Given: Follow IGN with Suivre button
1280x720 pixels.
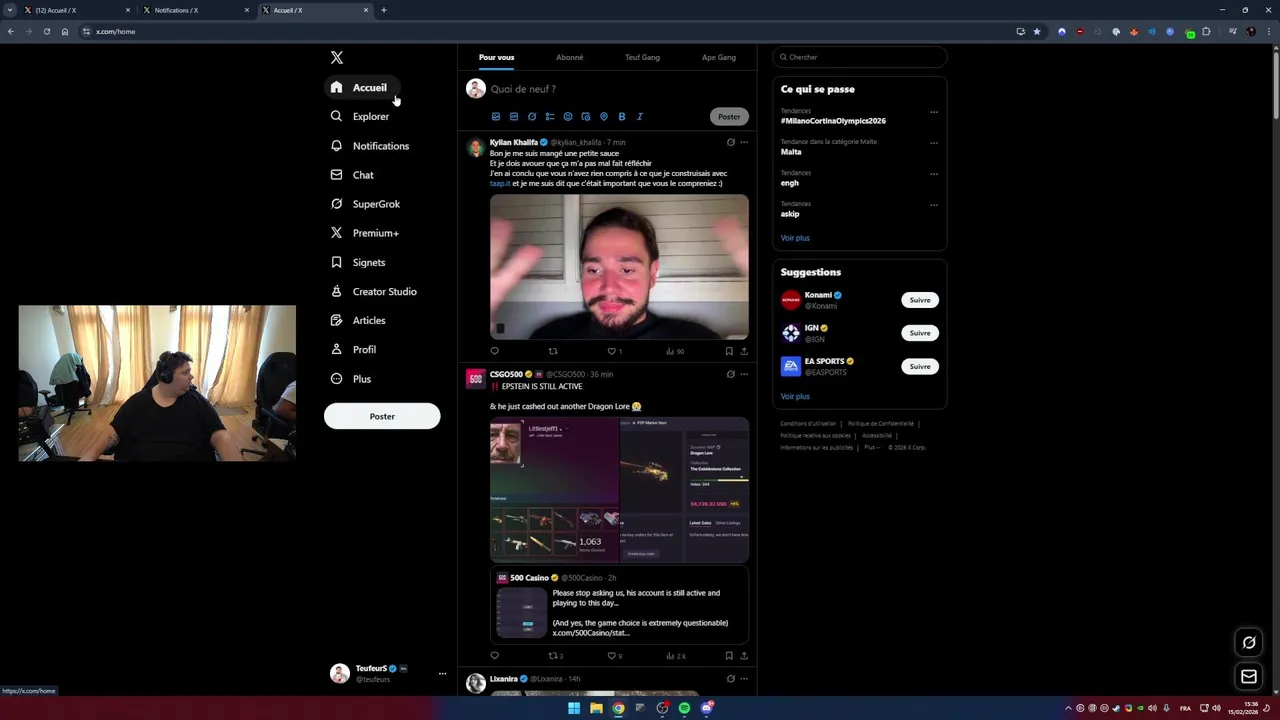Looking at the screenshot, I should 920,333.
